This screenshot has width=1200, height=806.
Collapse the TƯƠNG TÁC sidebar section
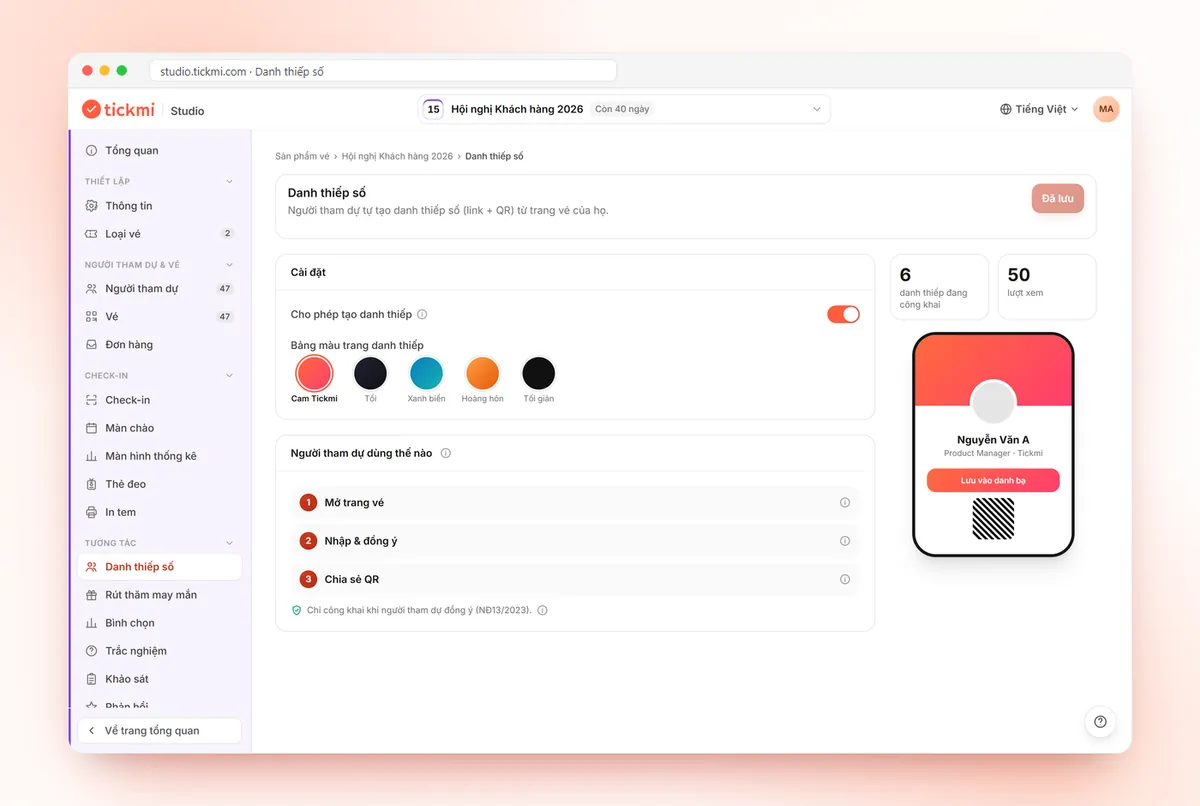(x=229, y=543)
